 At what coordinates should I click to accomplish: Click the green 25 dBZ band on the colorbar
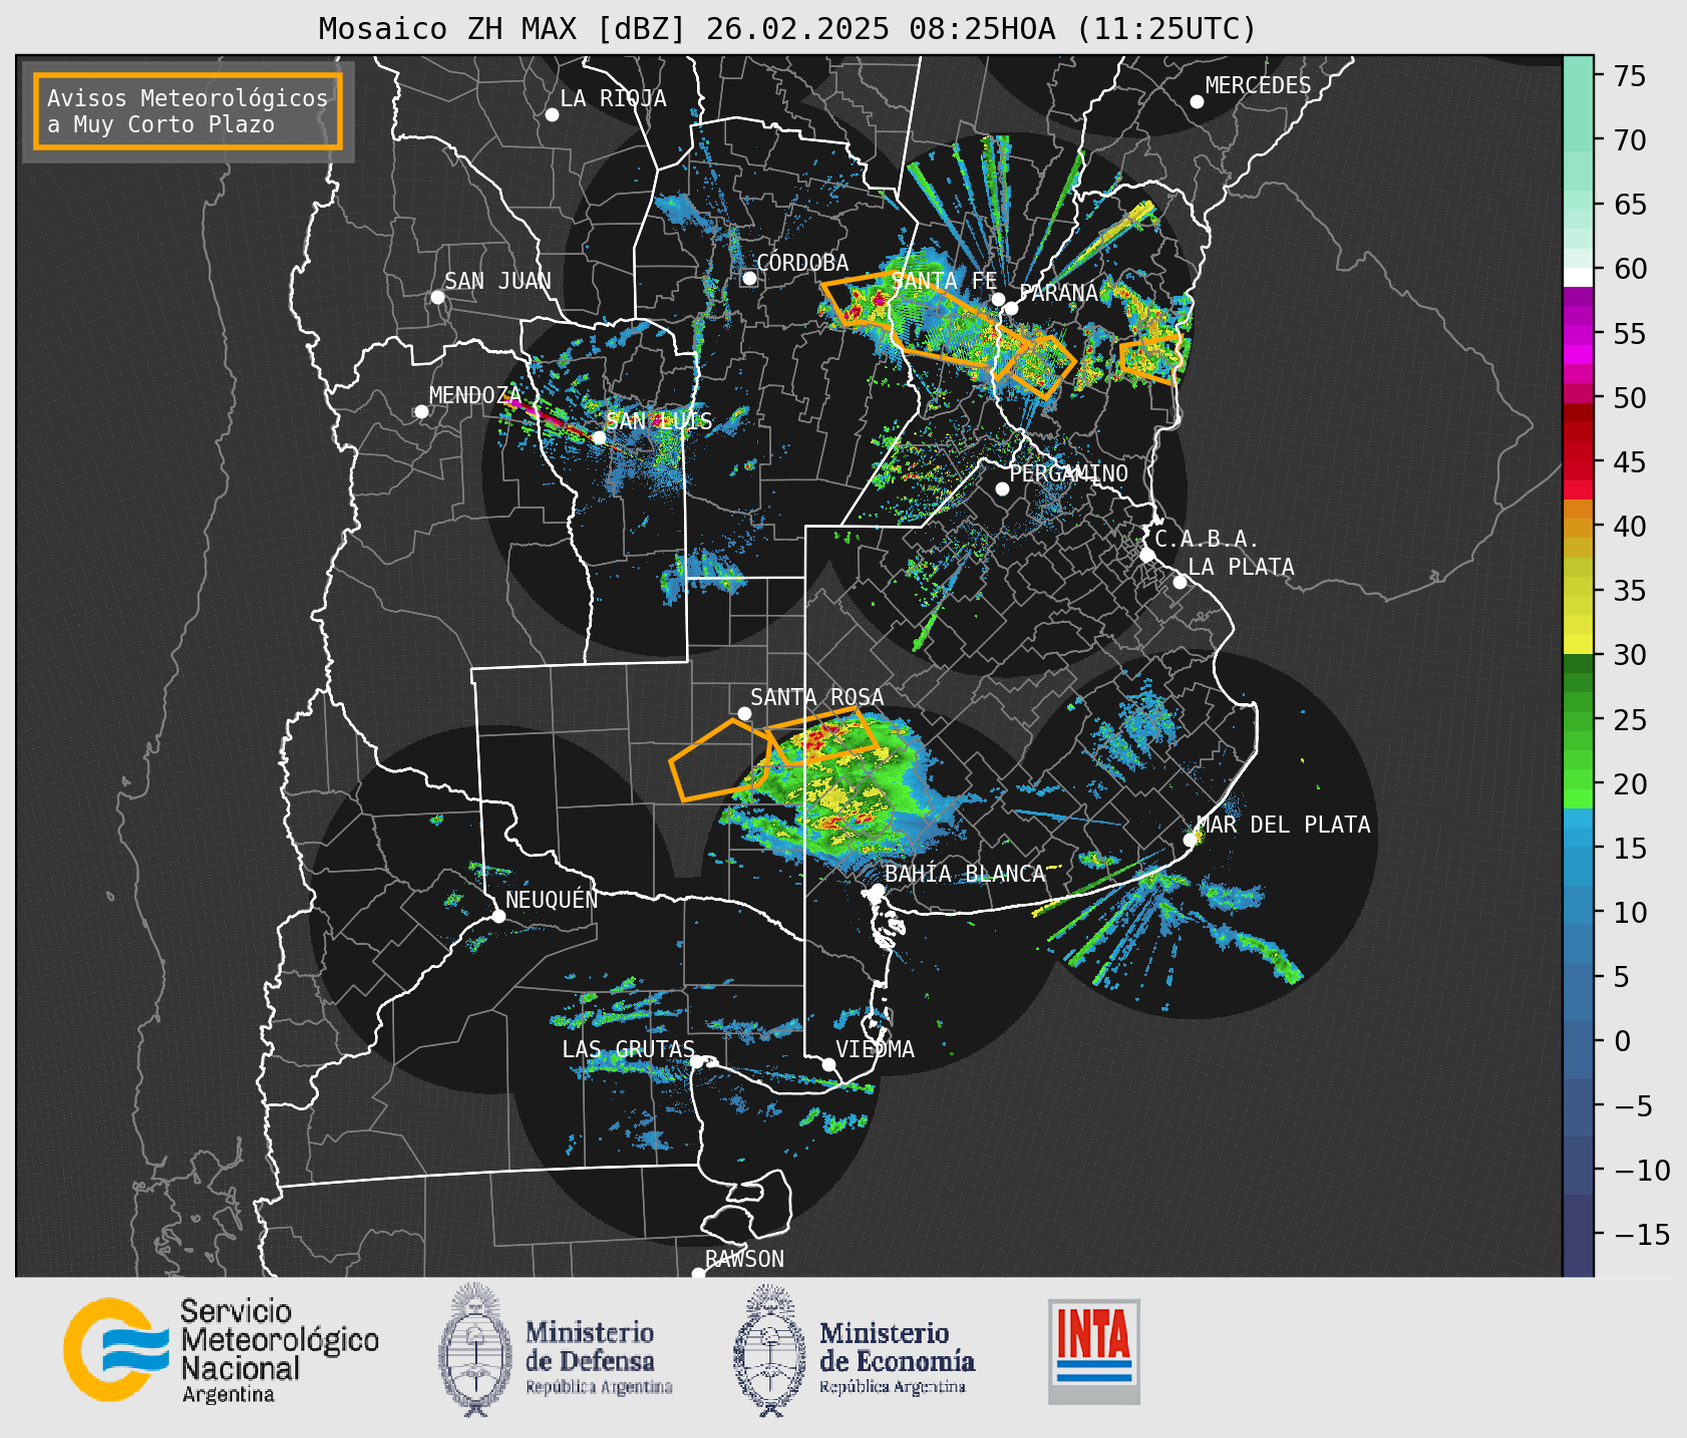[1578, 720]
